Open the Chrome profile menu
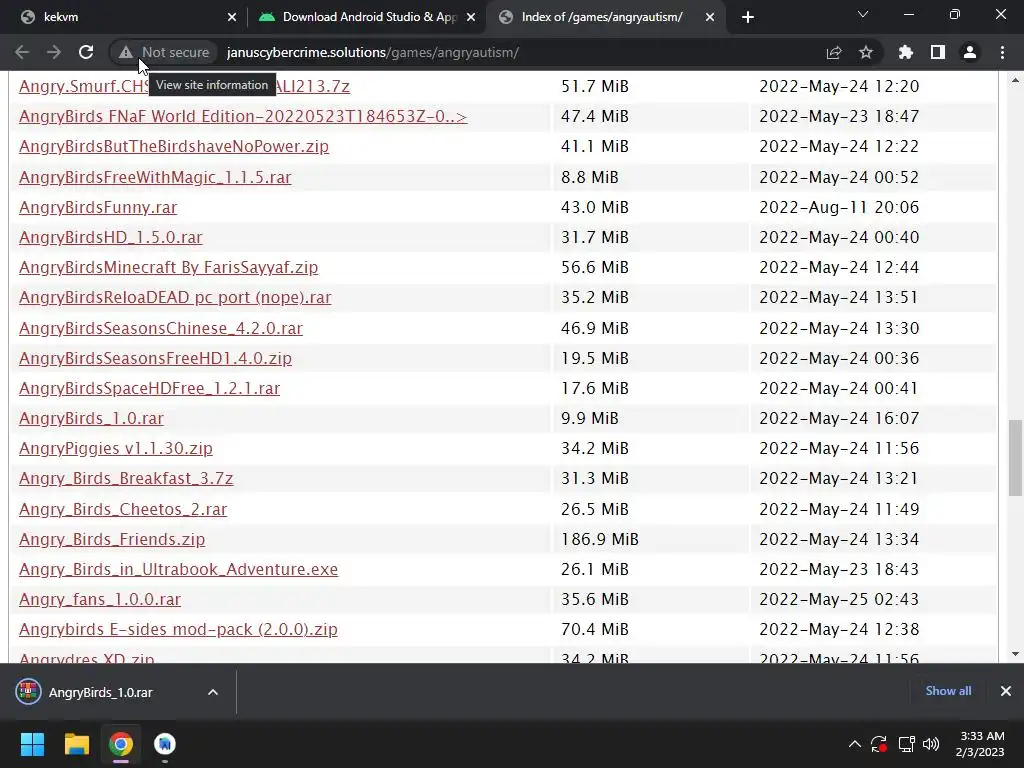Image resolution: width=1024 pixels, height=768 pixels. pyautogui.click(x=970, y=52)
